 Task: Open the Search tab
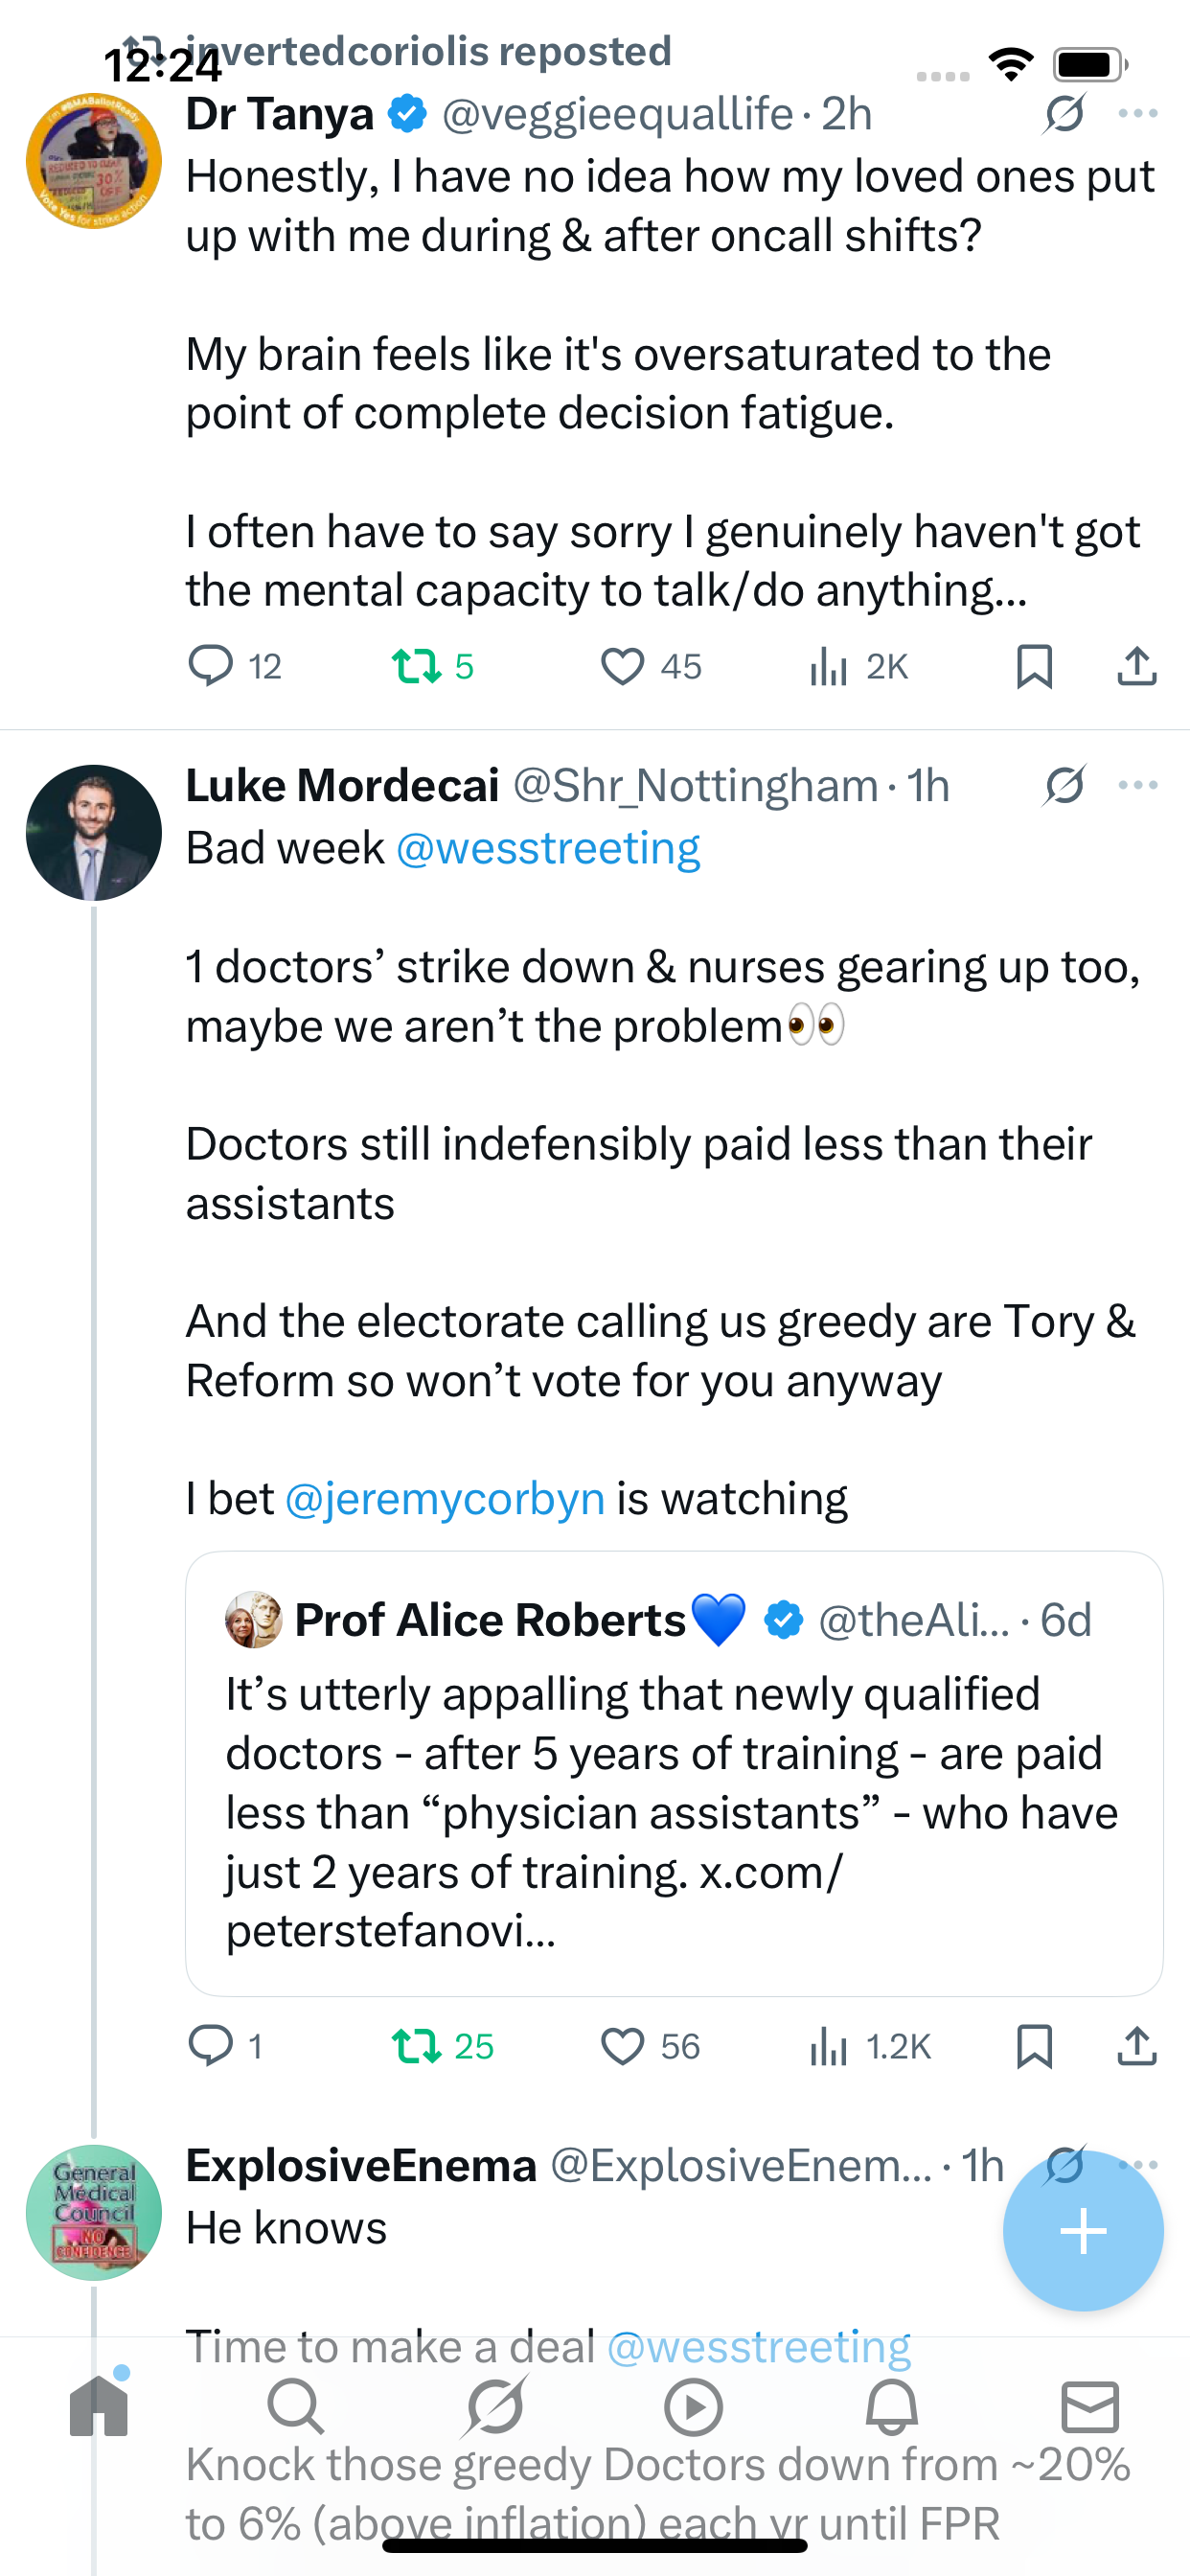pos(296,2406)
